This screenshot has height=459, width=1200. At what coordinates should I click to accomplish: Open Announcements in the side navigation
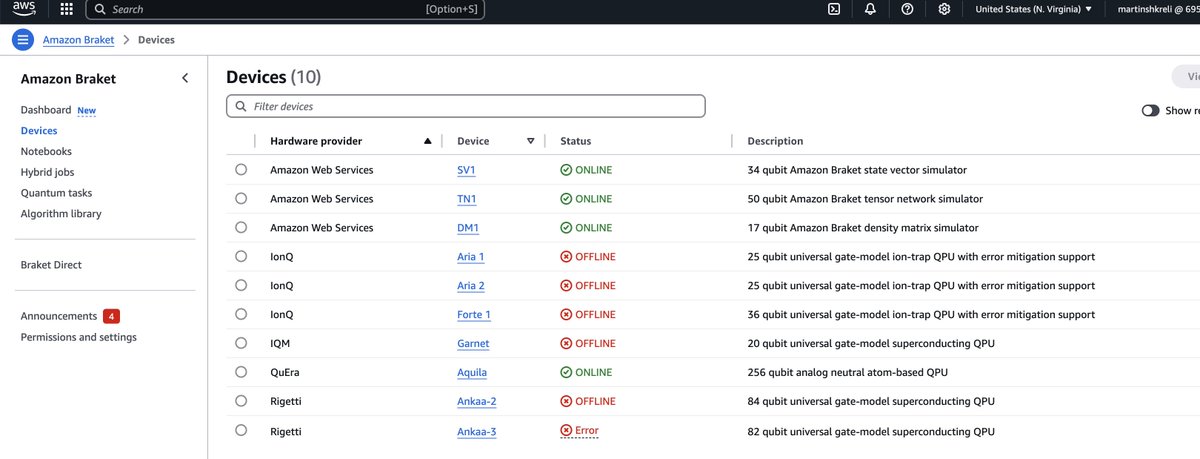click(59, 316)
